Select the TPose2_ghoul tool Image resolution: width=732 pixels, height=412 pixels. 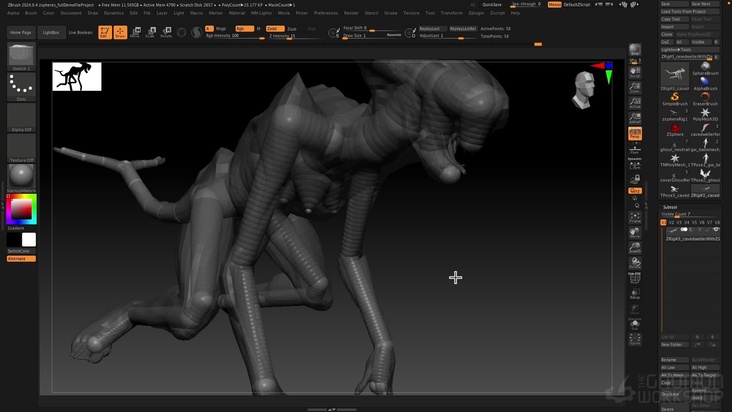[705, 175]
